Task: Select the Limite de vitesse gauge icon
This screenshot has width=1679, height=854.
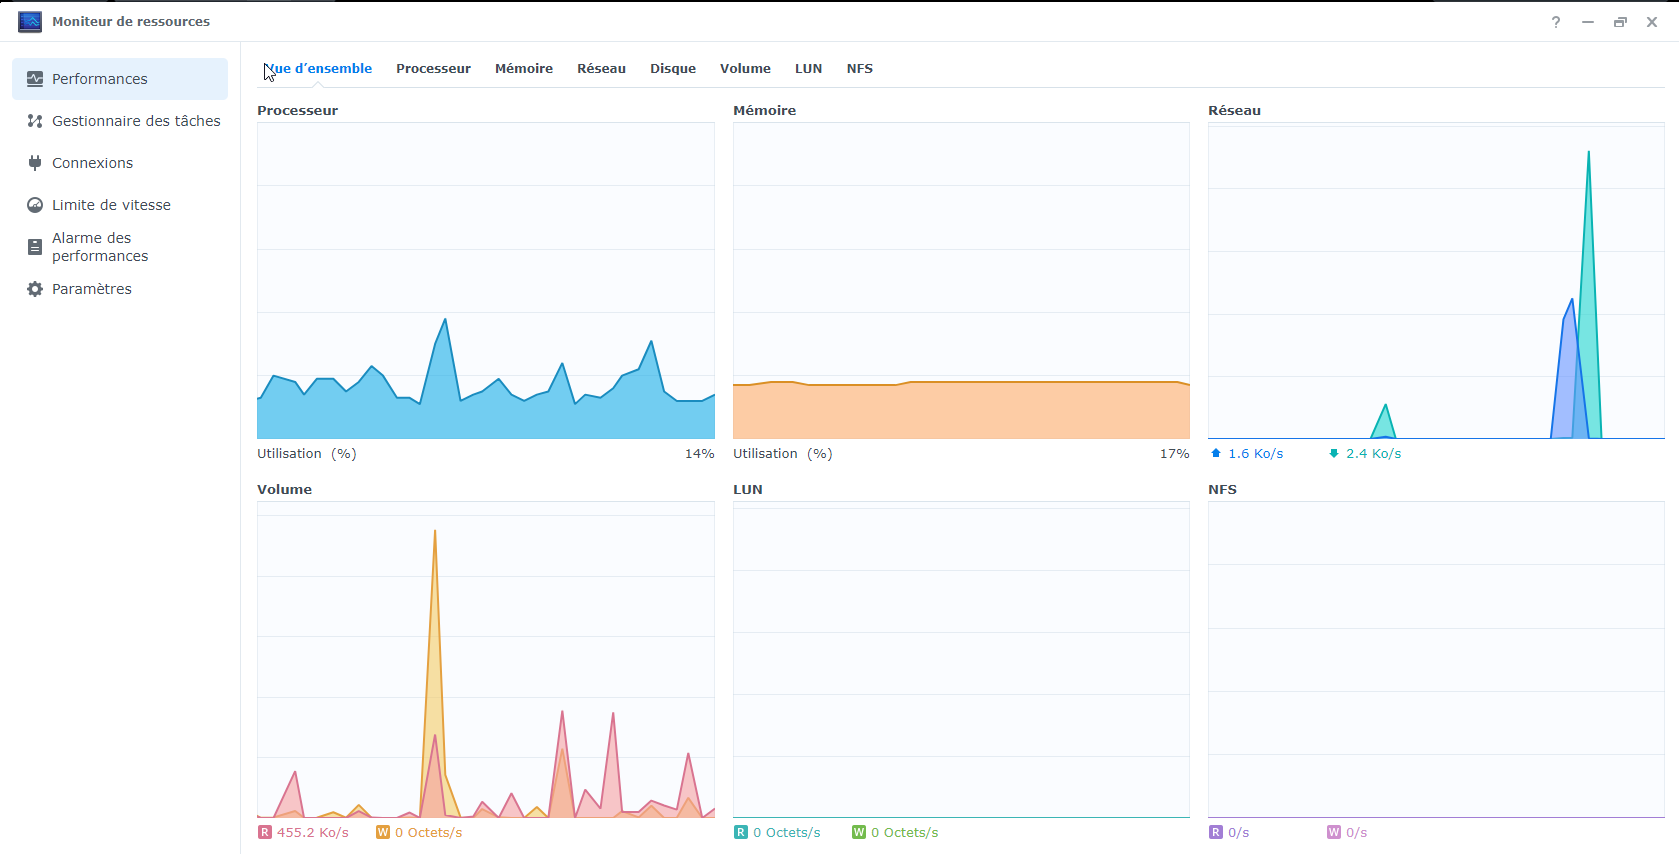Action: click(35, 205)
